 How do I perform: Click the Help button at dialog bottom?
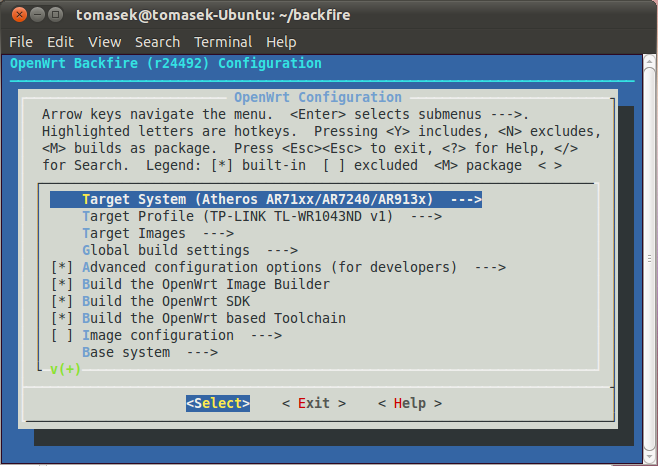point(410,403)
